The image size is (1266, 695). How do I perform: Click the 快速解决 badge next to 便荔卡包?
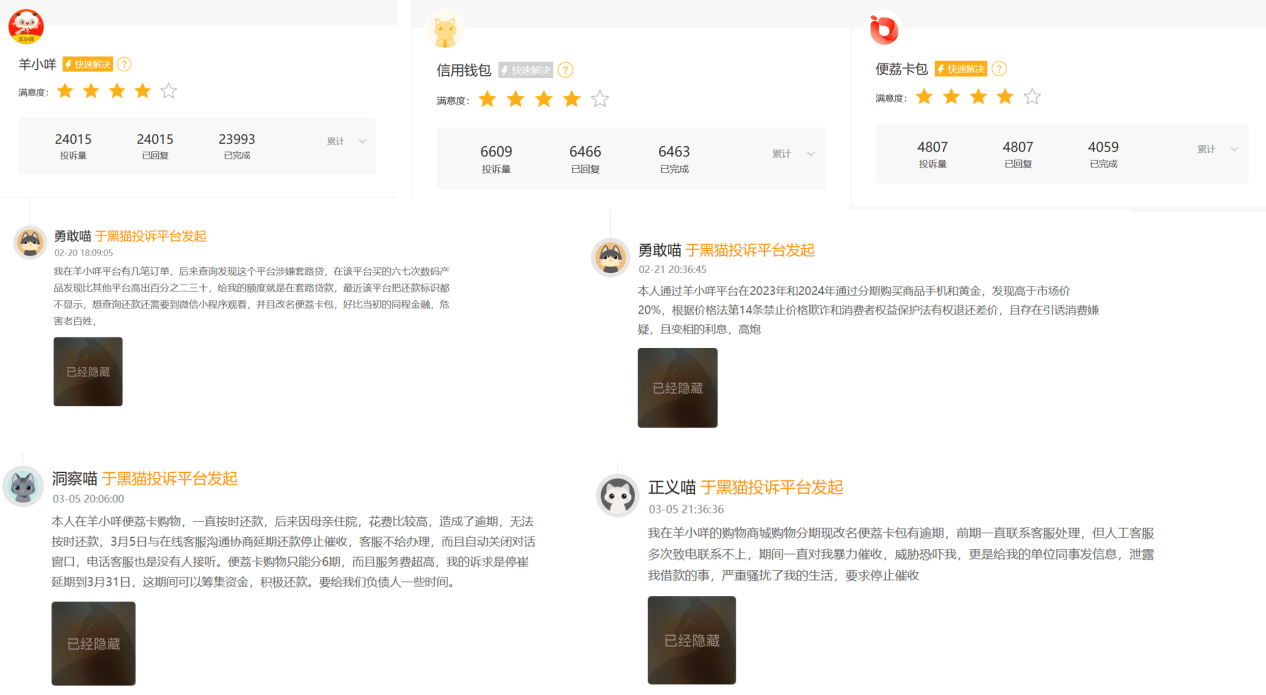(x=961, y=69)
